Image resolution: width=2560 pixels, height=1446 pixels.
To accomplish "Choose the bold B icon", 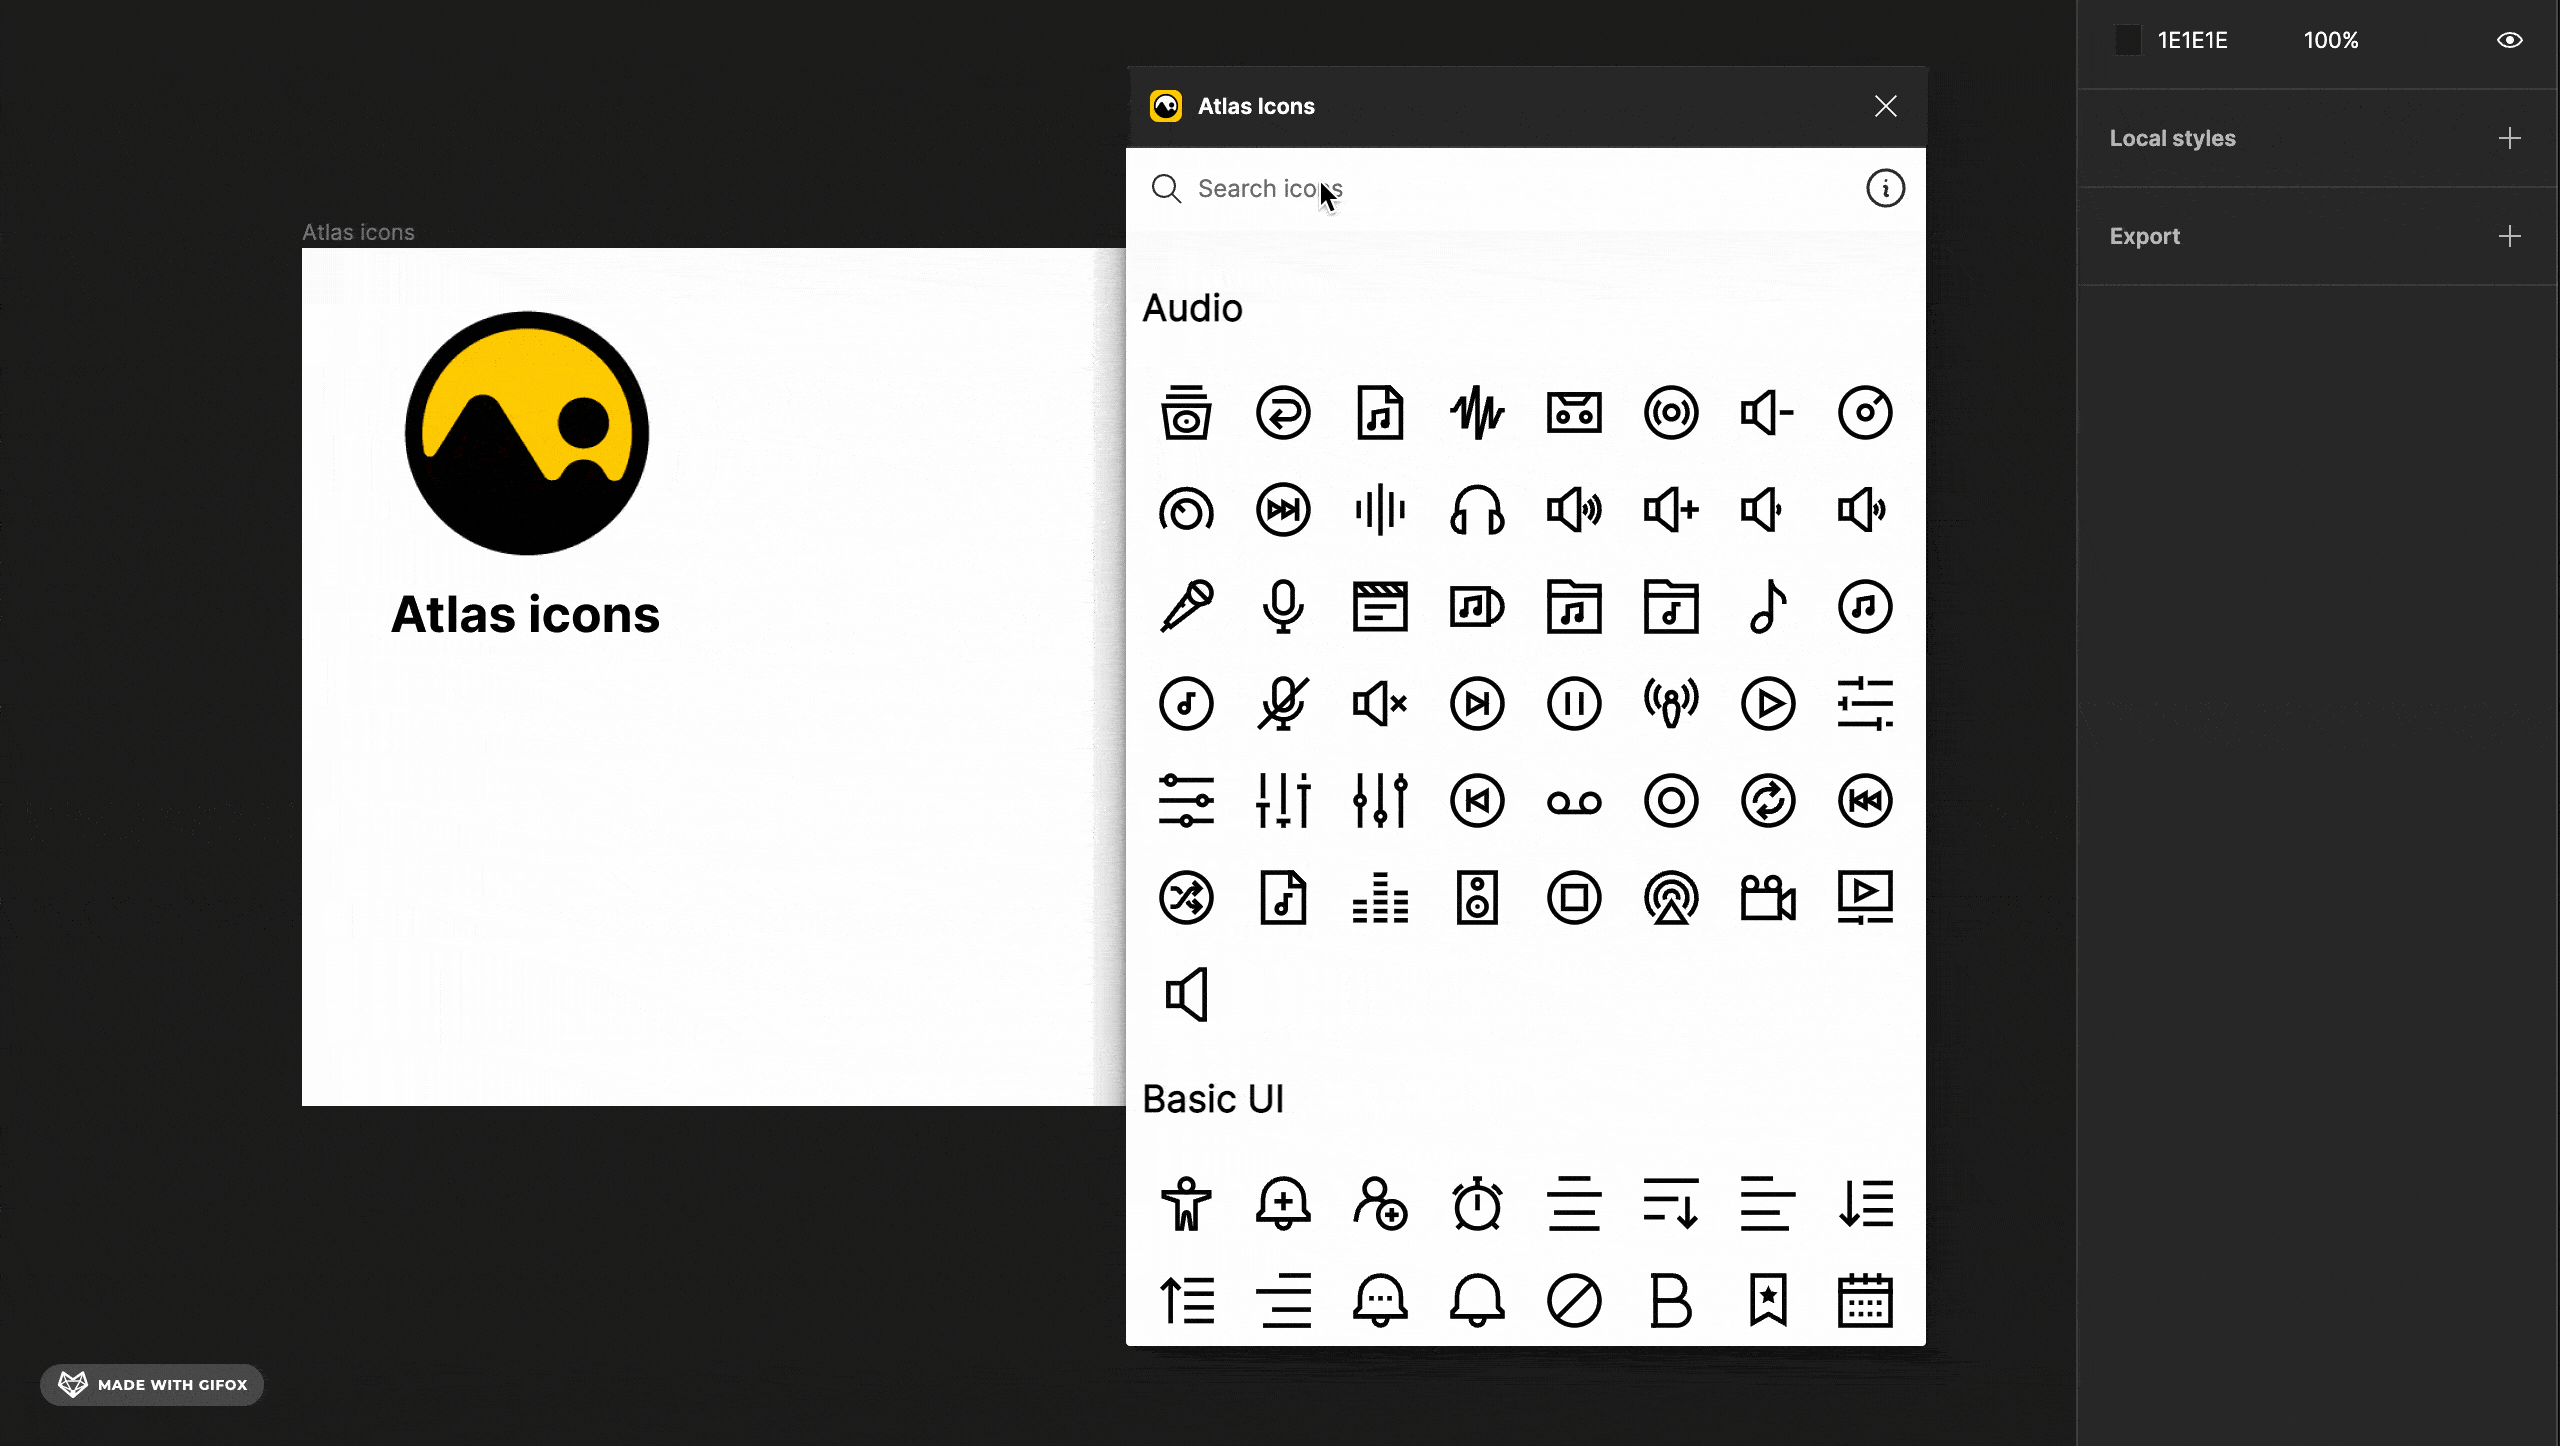I will (1671, 1301).
